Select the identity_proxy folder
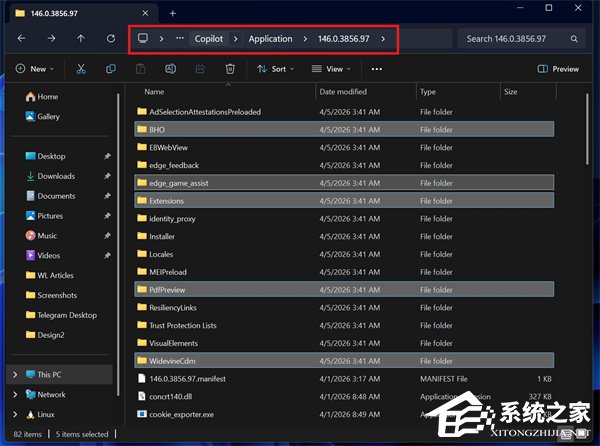 pos(344,218)
